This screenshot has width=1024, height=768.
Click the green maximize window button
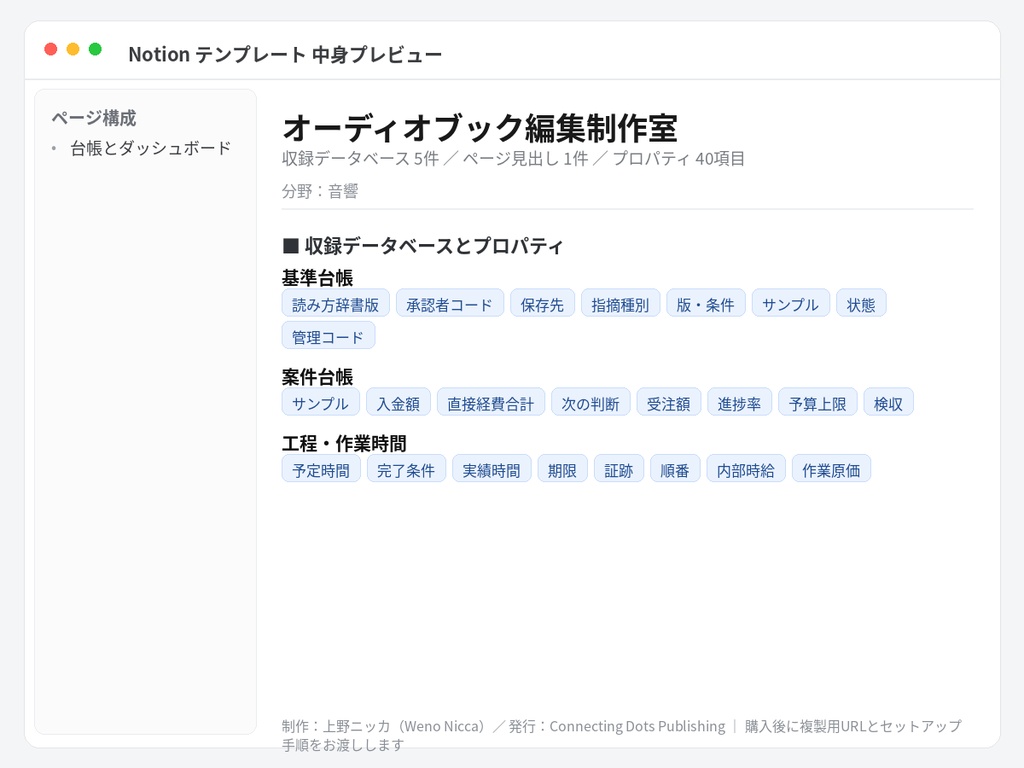tap(95, 49)
